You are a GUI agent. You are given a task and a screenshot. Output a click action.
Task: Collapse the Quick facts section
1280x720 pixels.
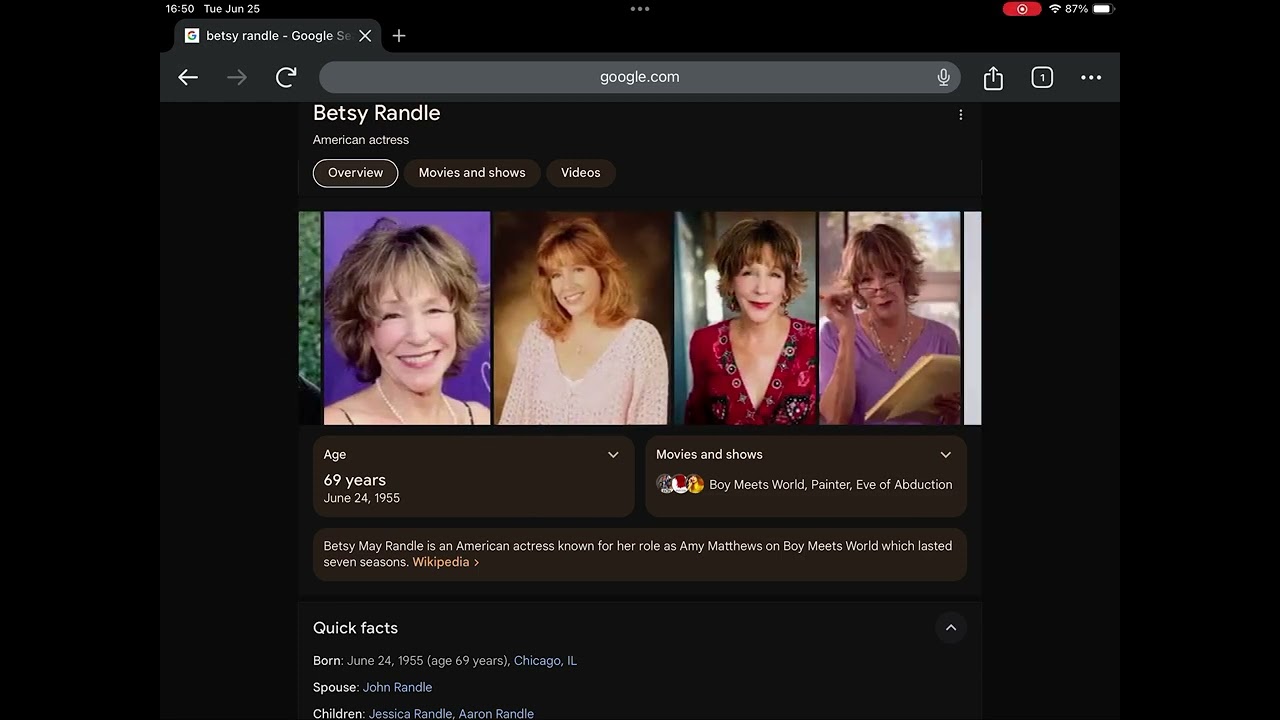click(951, 628)
